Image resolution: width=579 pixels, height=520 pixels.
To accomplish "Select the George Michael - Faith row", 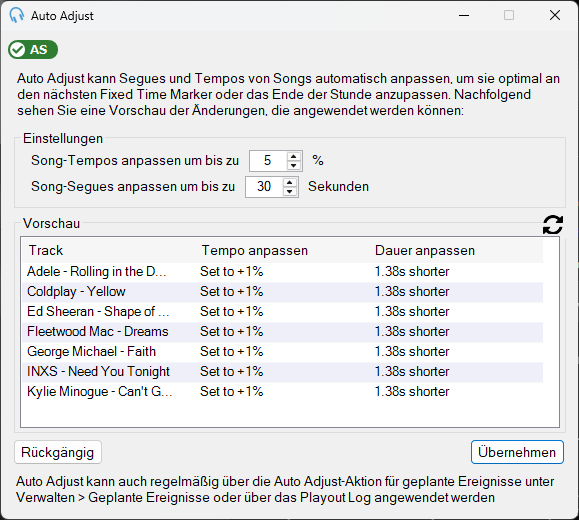I will click(x=282, y=351).
